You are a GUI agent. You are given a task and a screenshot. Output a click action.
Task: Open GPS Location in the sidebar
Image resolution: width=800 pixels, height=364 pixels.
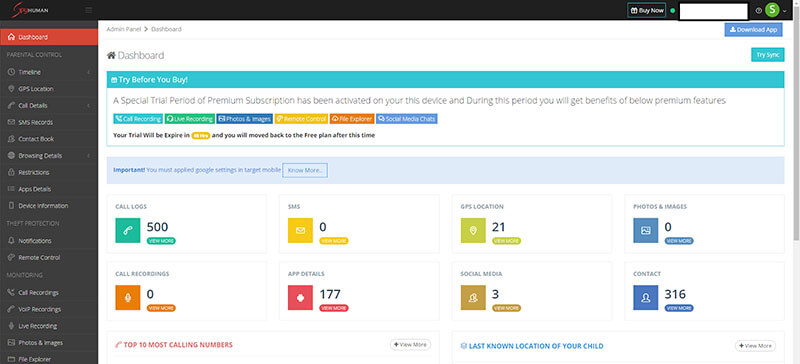[x=49, y=89]
